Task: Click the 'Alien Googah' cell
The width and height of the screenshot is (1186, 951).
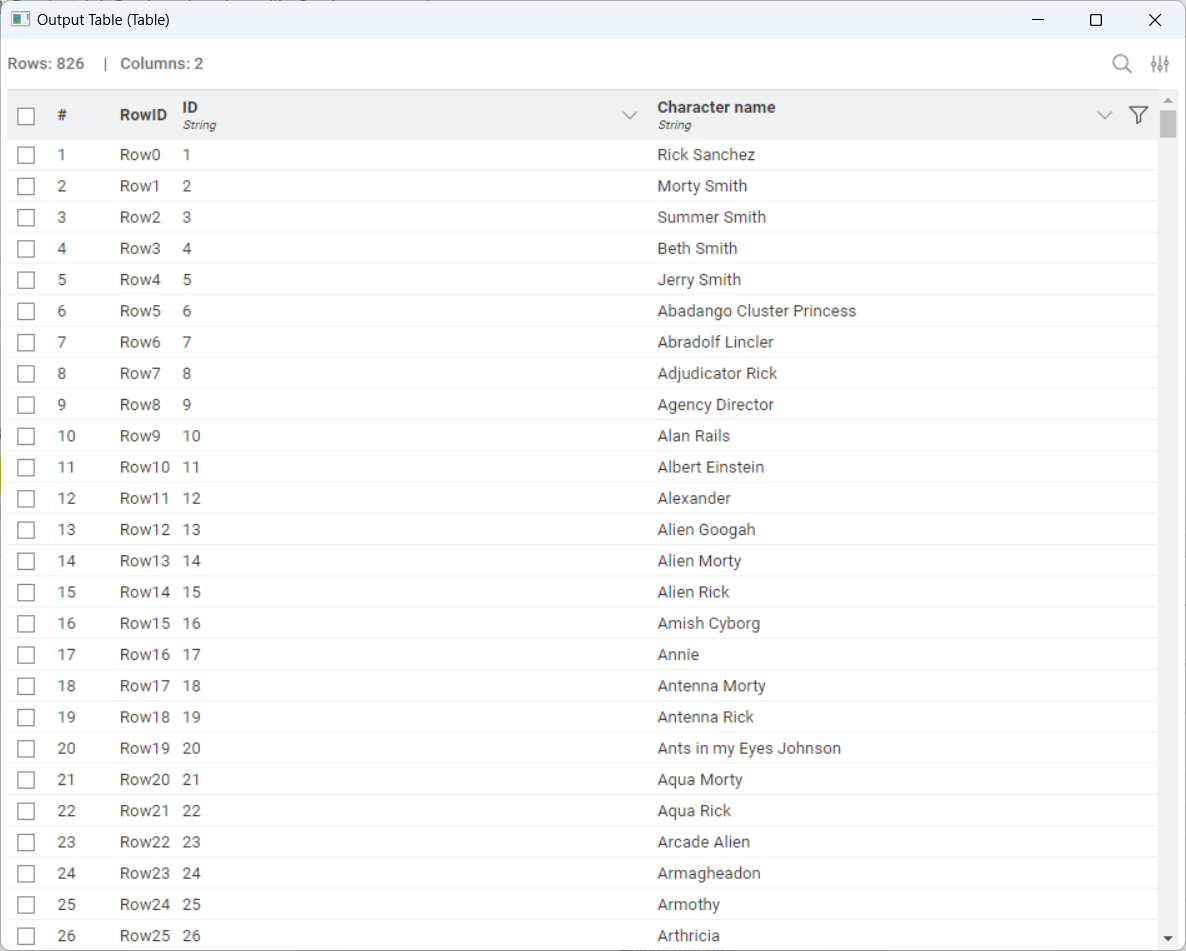Action: coord(706,530)
